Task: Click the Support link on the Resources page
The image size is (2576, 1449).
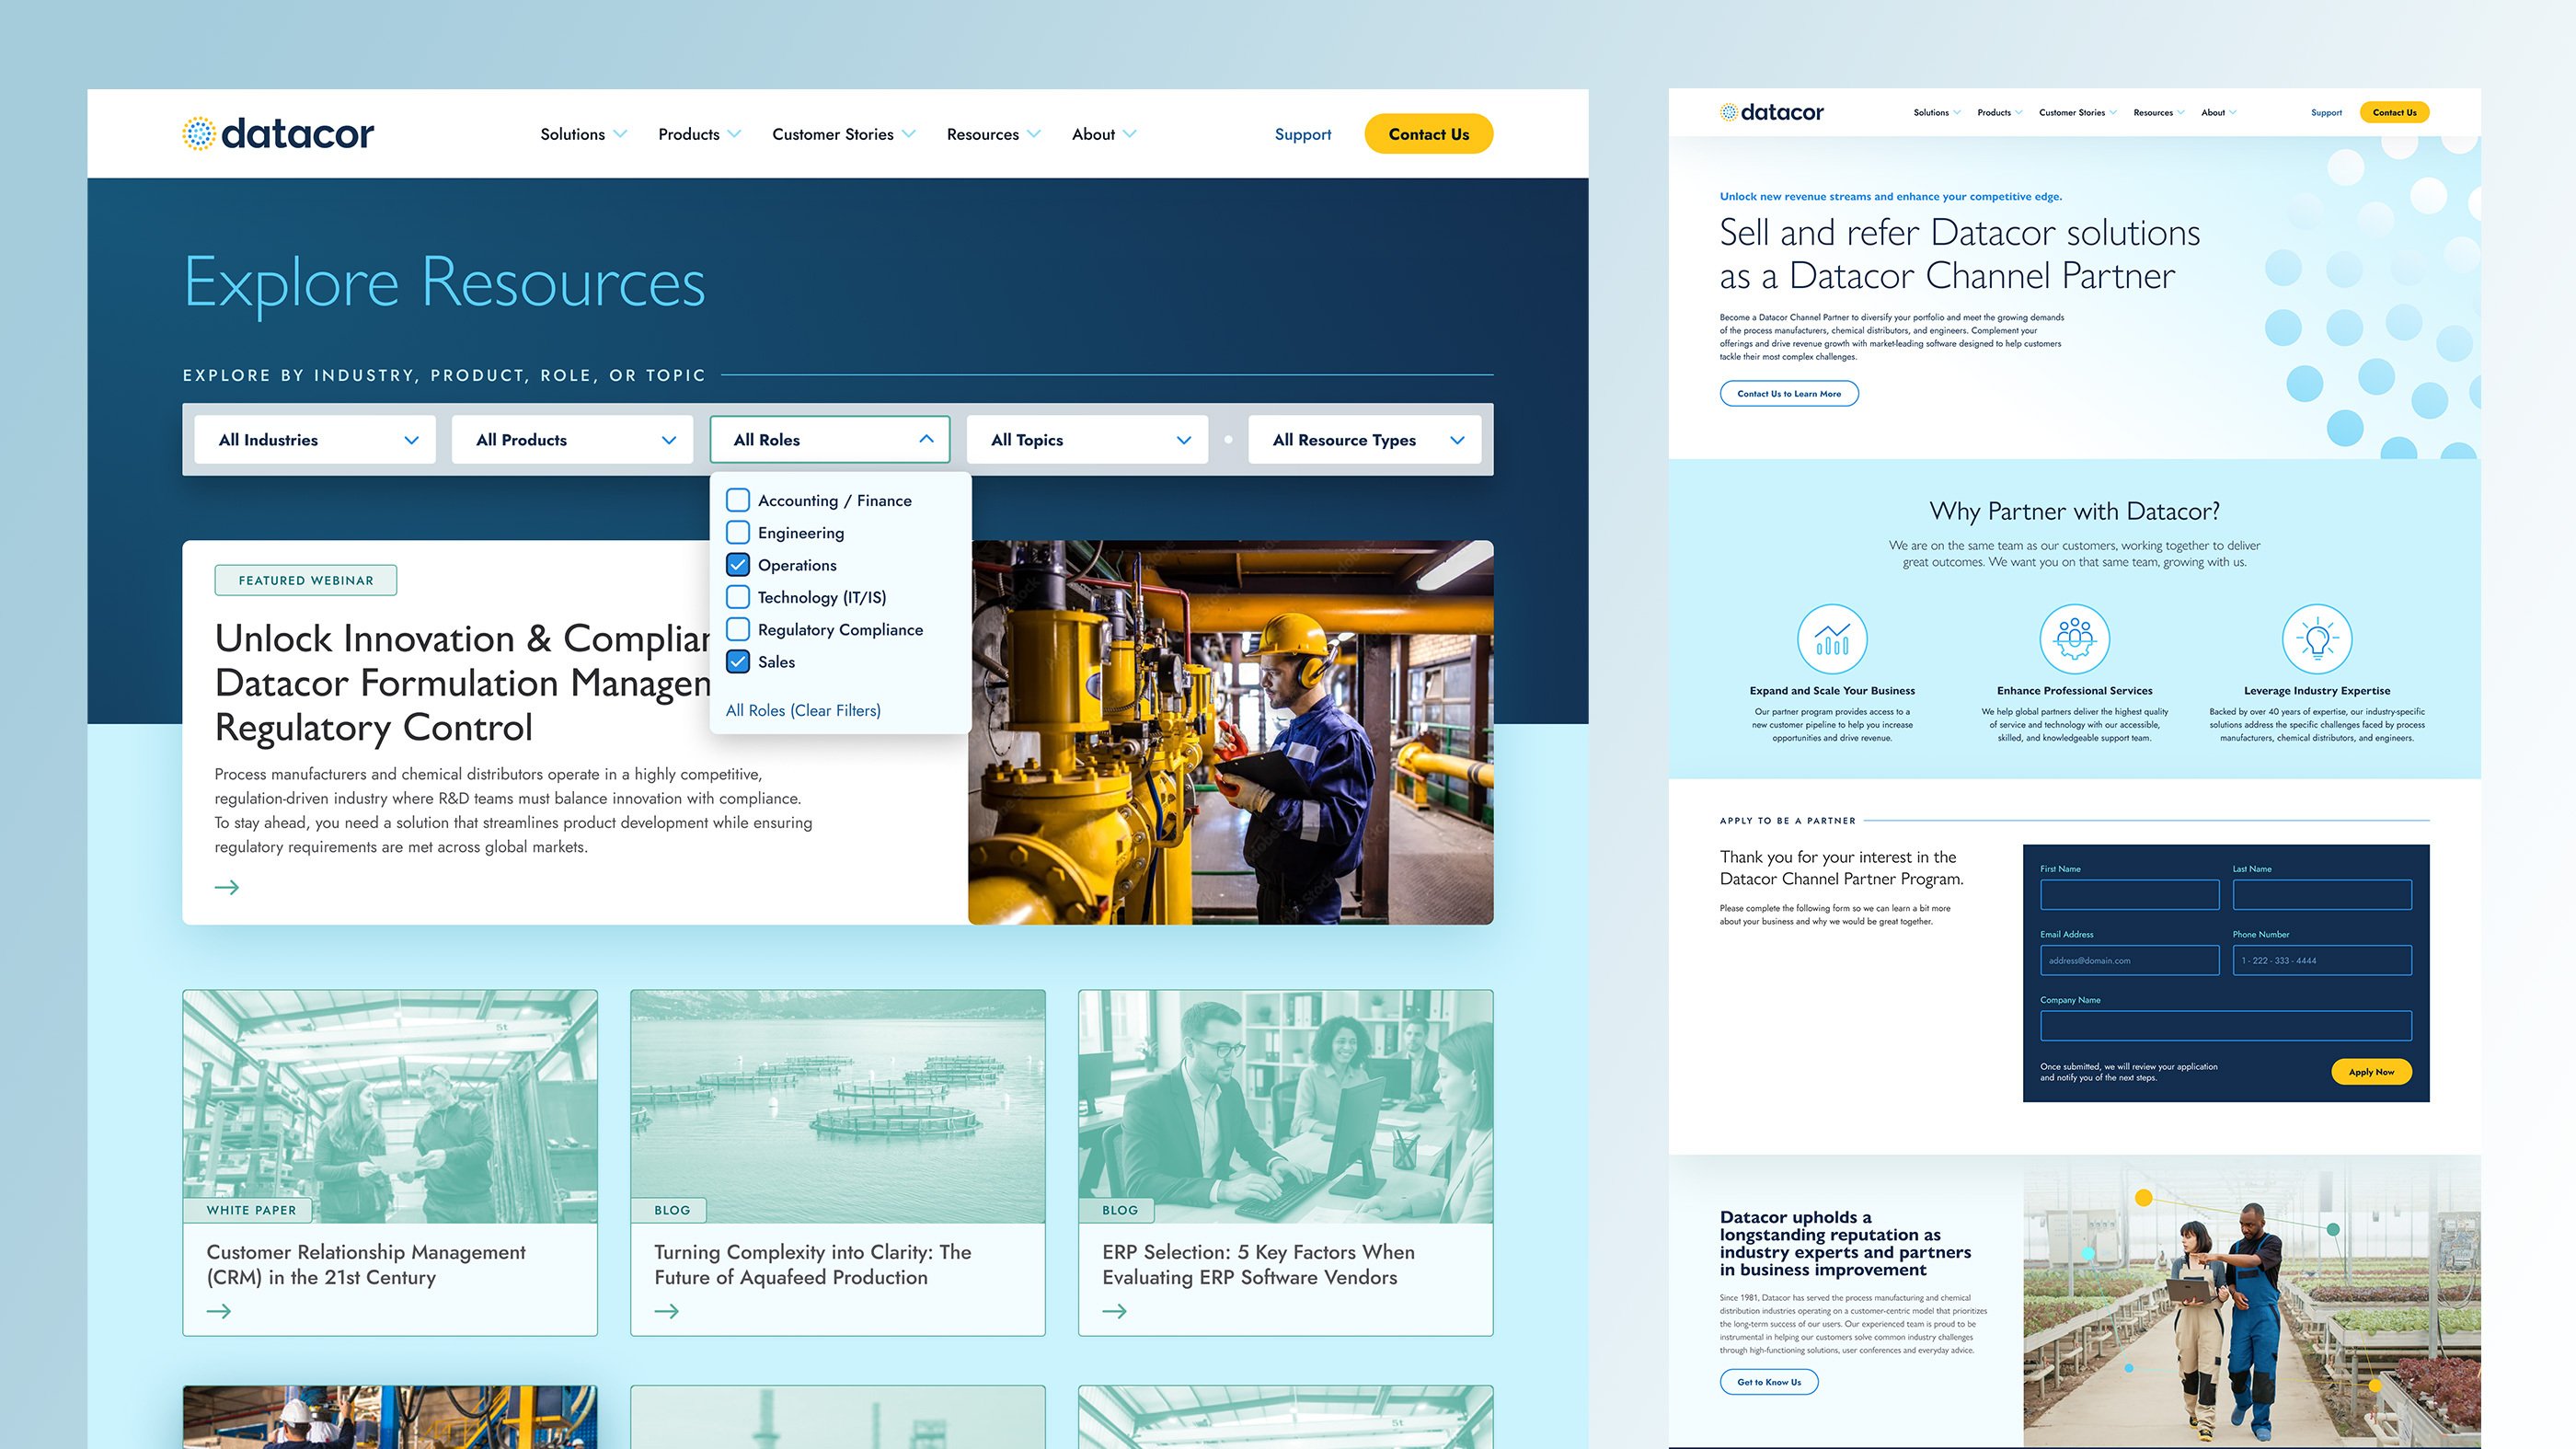Action: 1303,134
